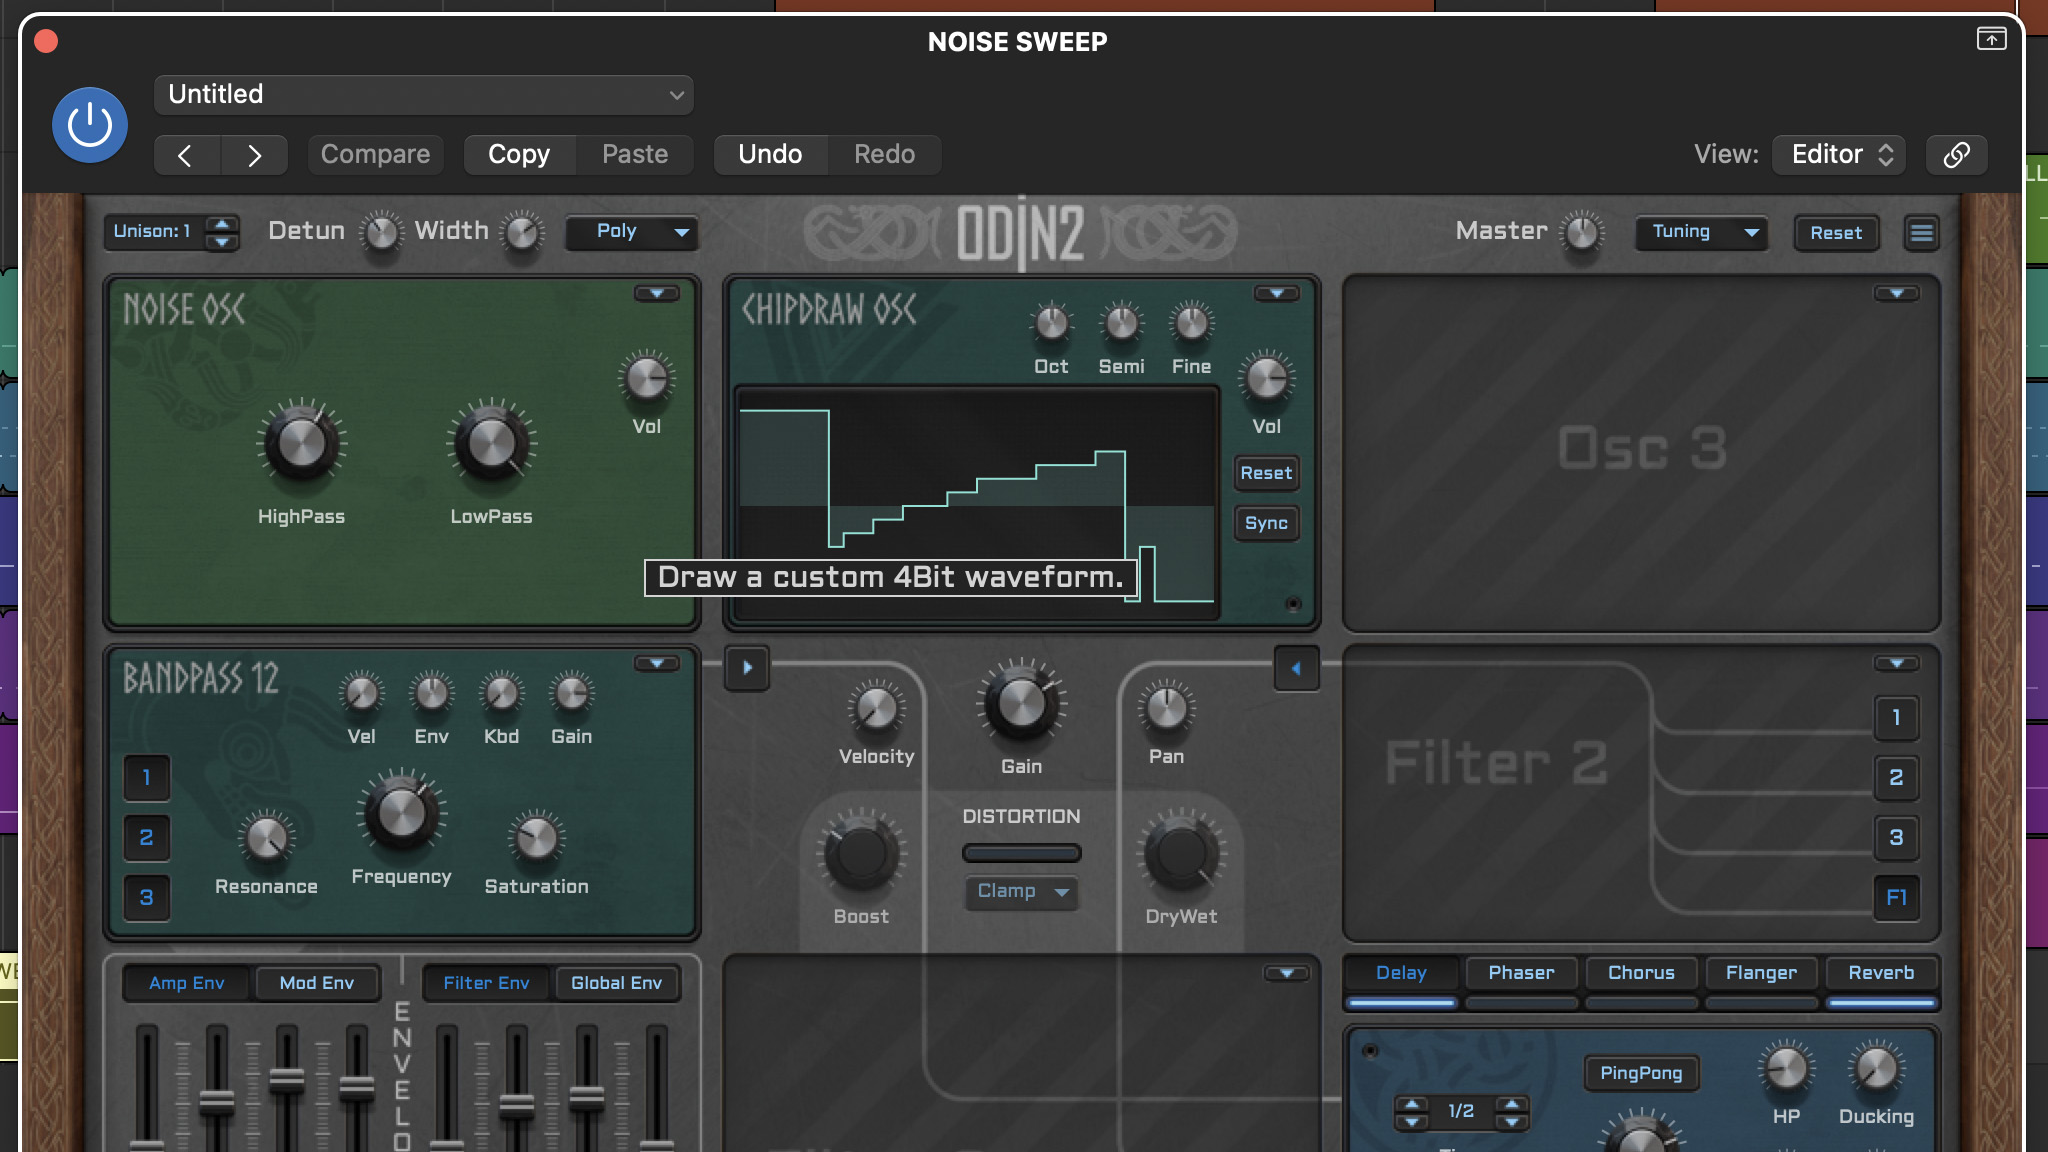Screen dimensions: 2048x1152
Task: Click the amplifier Pan knob
Action: [1166, 708]
